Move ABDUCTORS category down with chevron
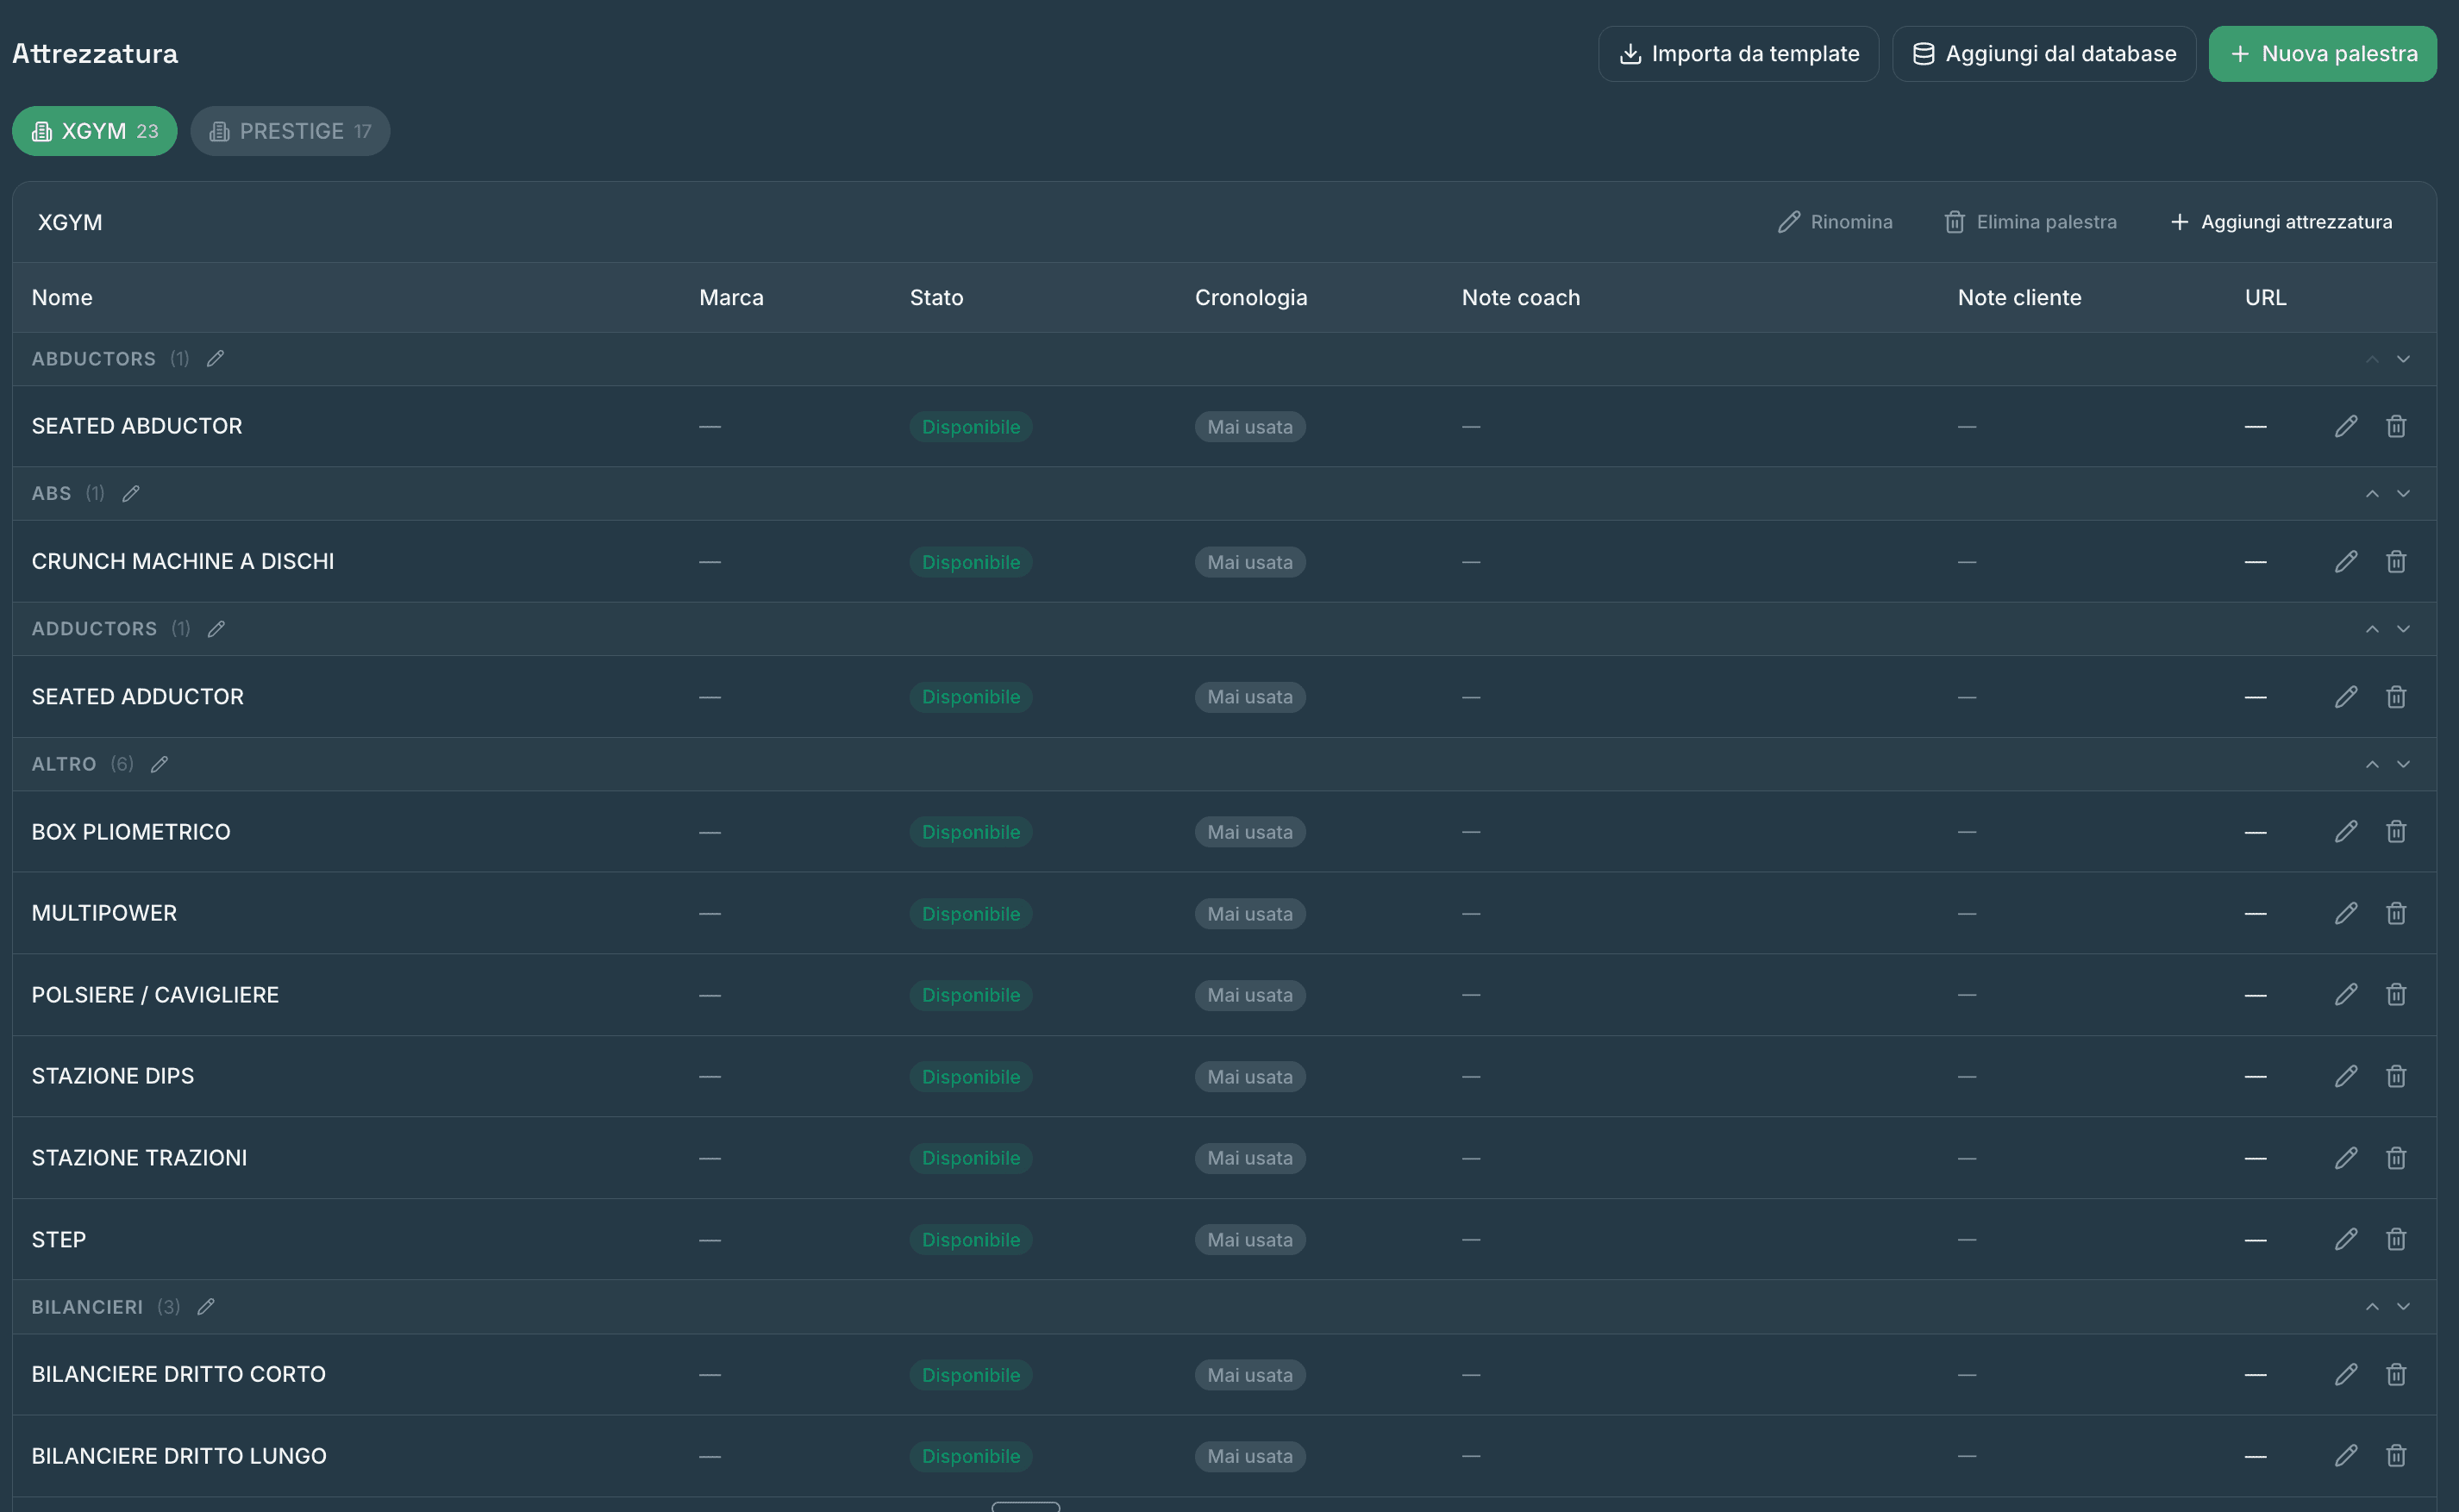This screenshot has width=2459, height=1512. tap(2403, 359)
